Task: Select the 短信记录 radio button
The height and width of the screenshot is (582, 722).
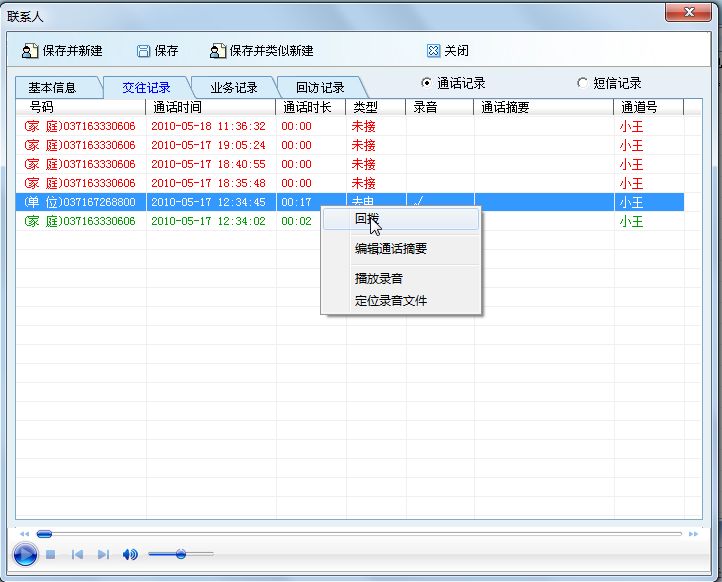Action: 583,83
